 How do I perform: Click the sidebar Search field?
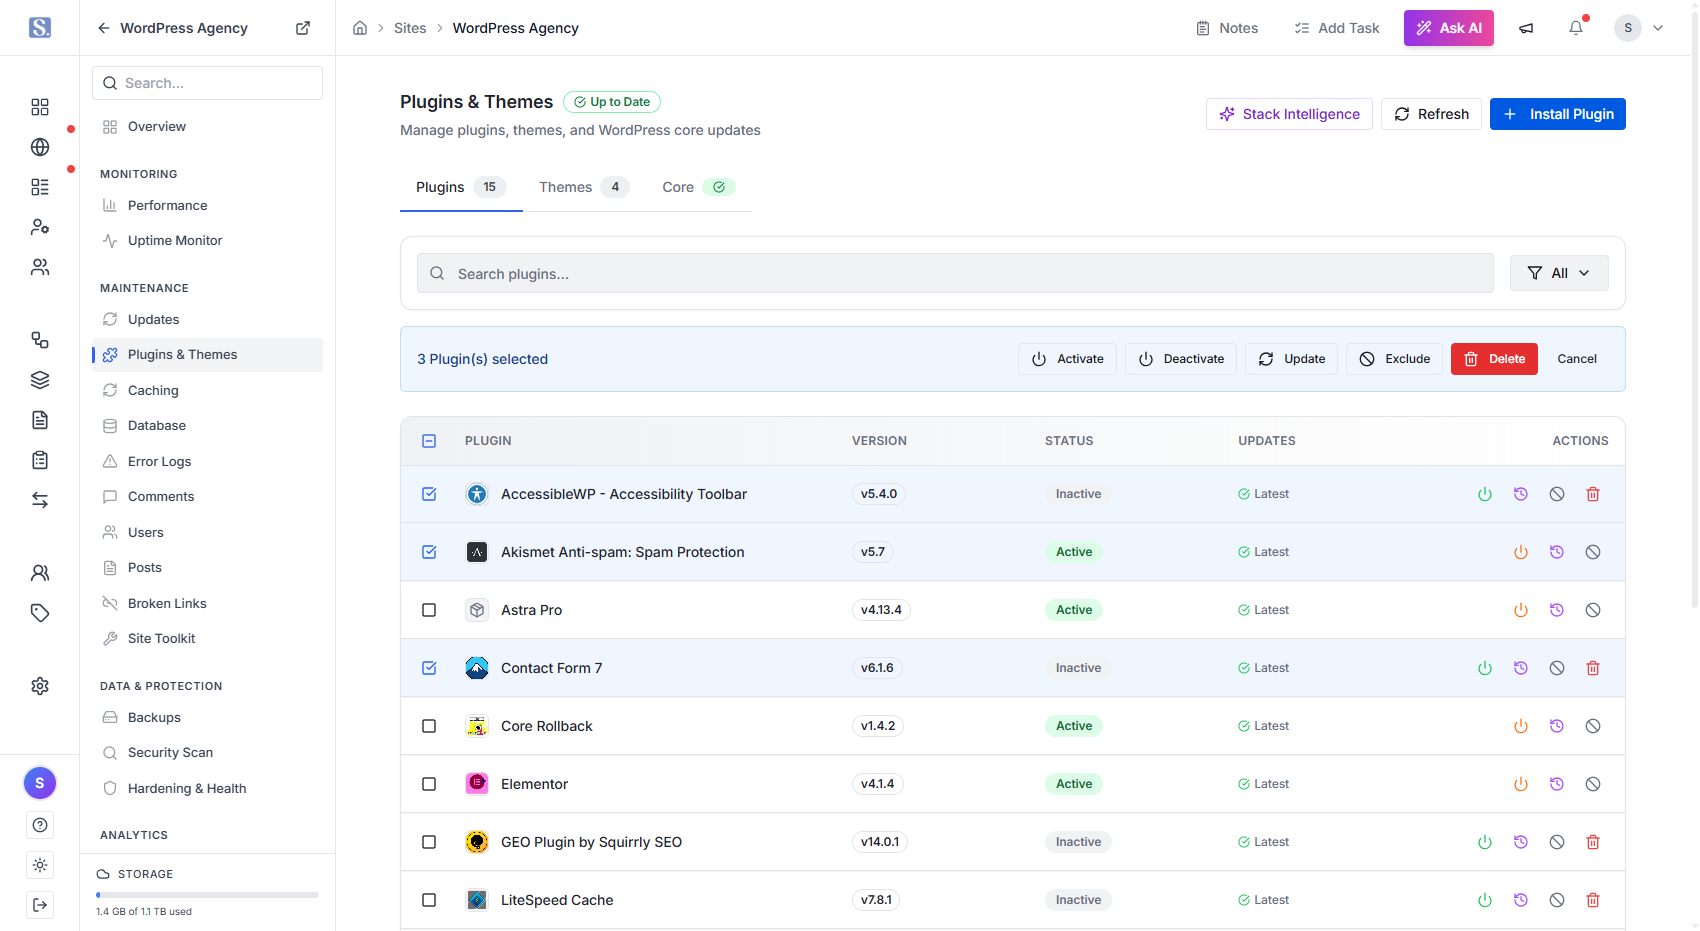point(207,83)
